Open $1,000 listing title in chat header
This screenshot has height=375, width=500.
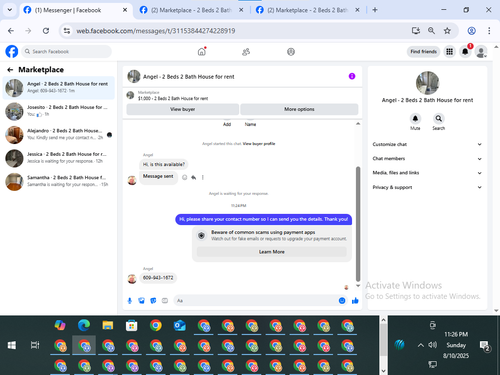173,99
